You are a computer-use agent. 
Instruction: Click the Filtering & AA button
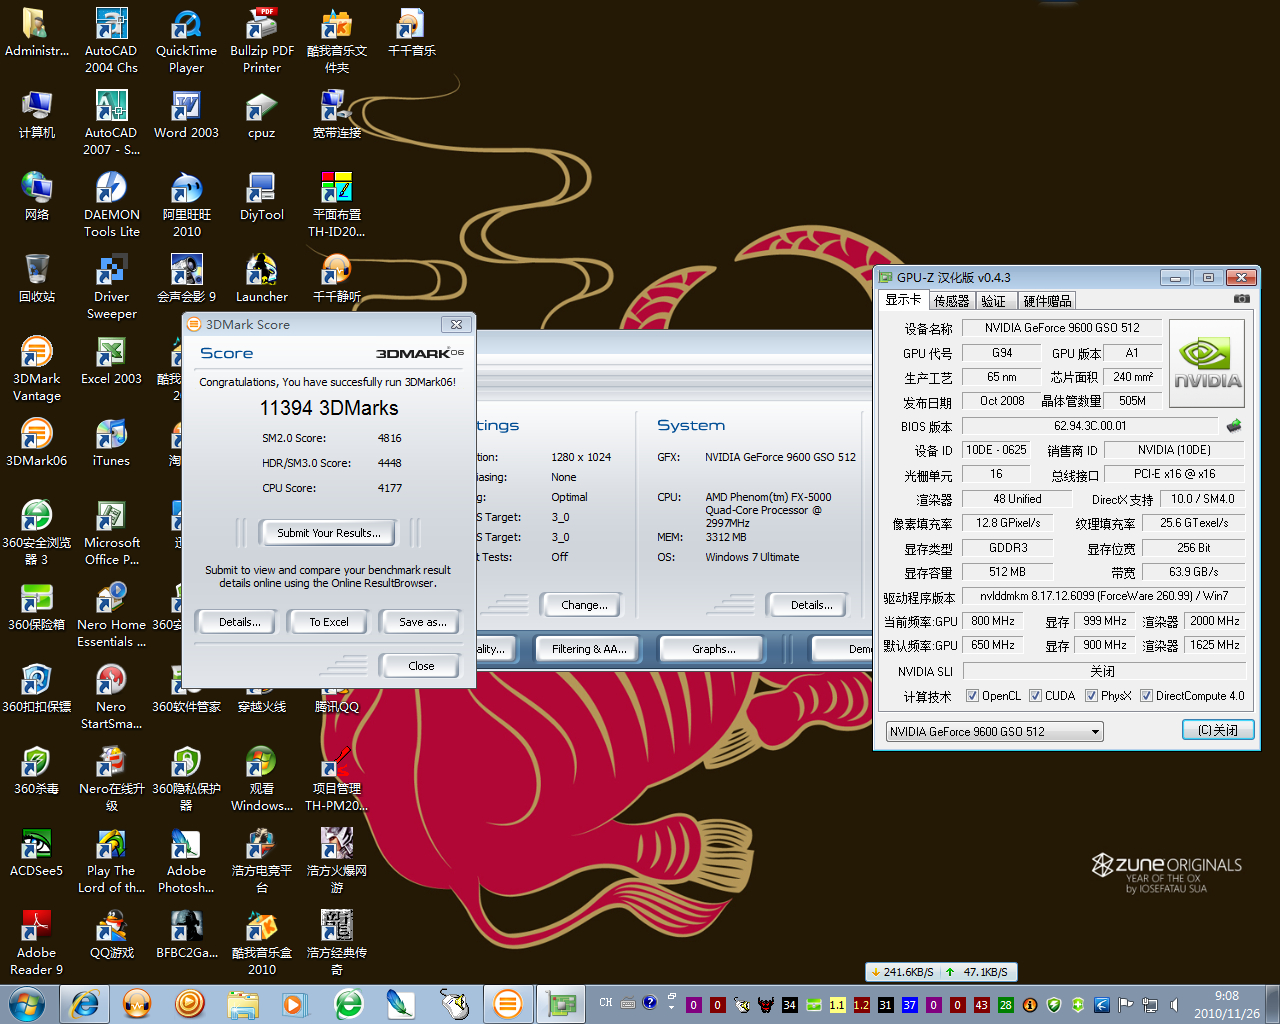coord(589,649)
